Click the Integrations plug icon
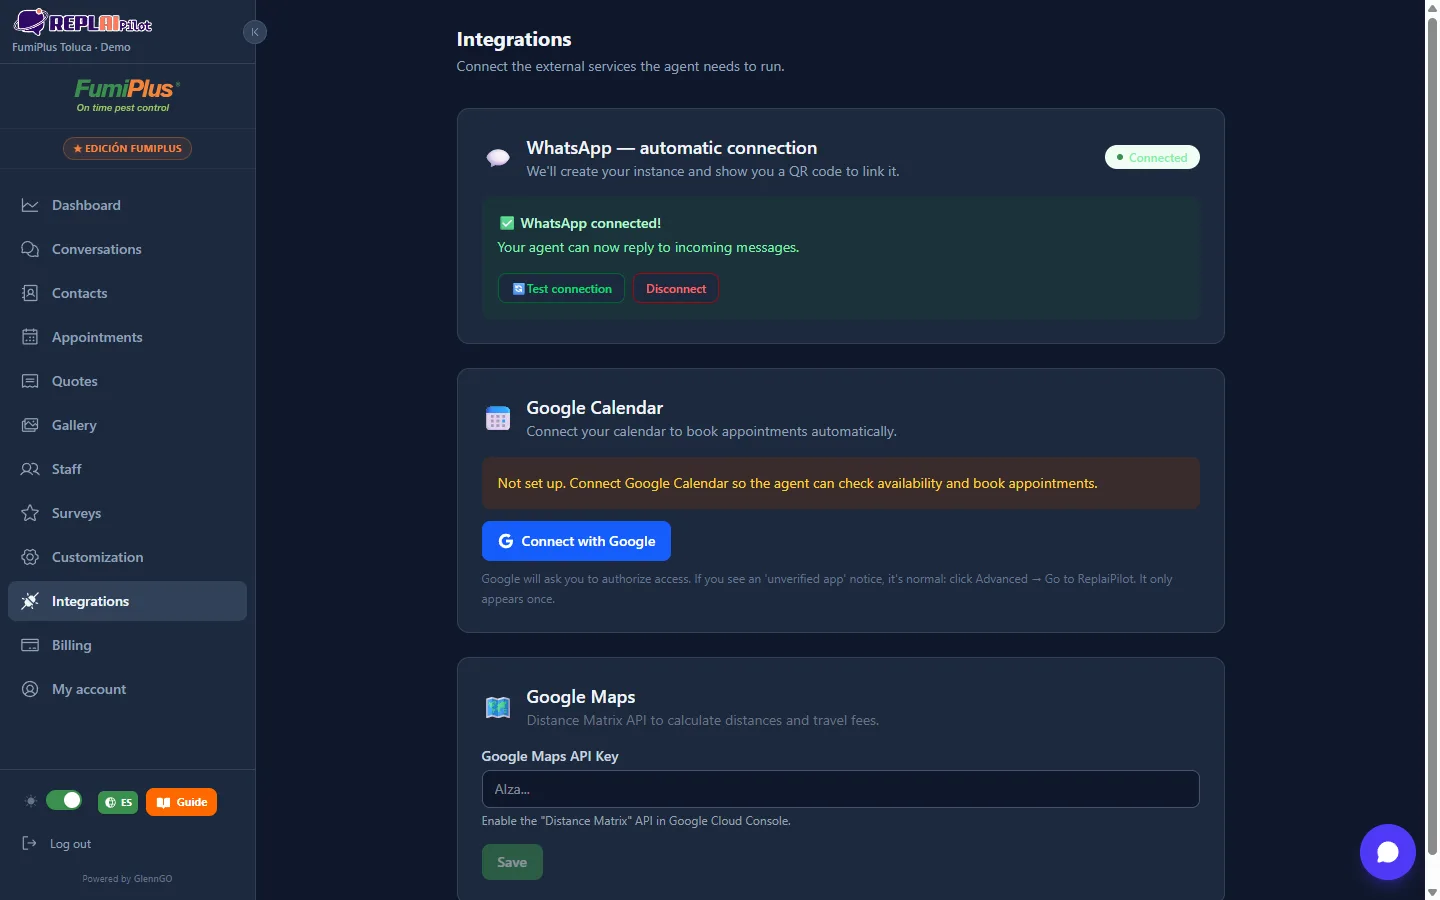This screenshot has width=1440, height=900. point(30,601)
